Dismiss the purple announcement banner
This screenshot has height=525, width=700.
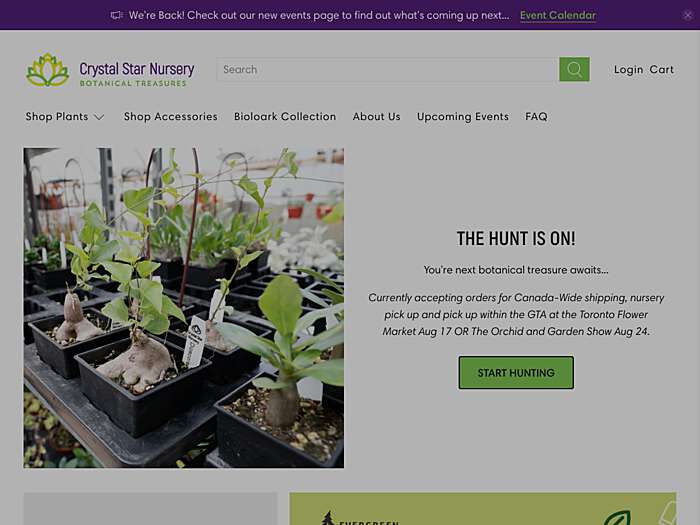point(688,15)
